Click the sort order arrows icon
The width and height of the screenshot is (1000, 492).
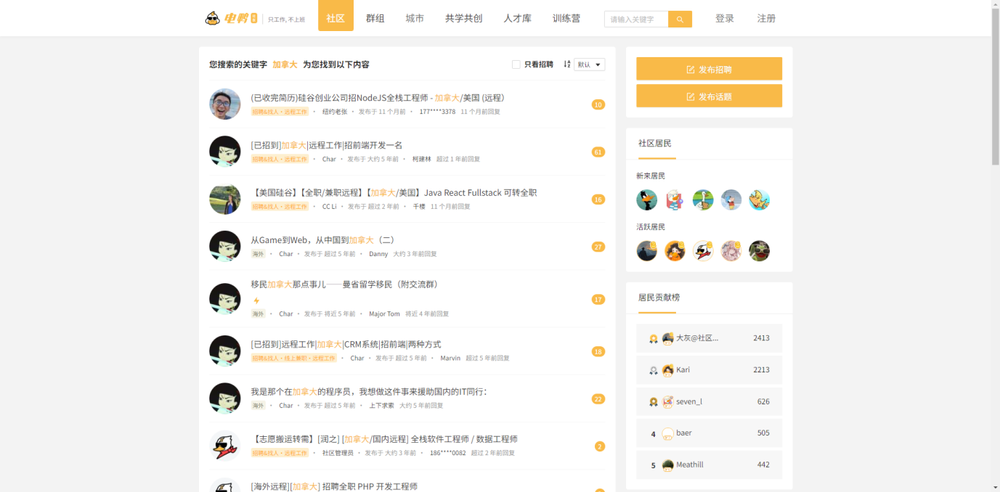click(x=567, y=64)
